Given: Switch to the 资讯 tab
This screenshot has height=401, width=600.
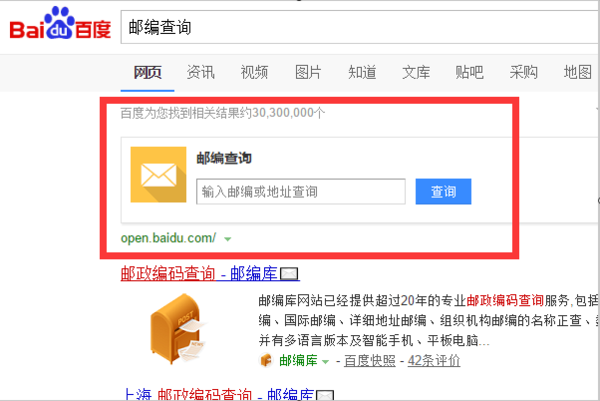Looking at the screenshot, I should 201,72.
